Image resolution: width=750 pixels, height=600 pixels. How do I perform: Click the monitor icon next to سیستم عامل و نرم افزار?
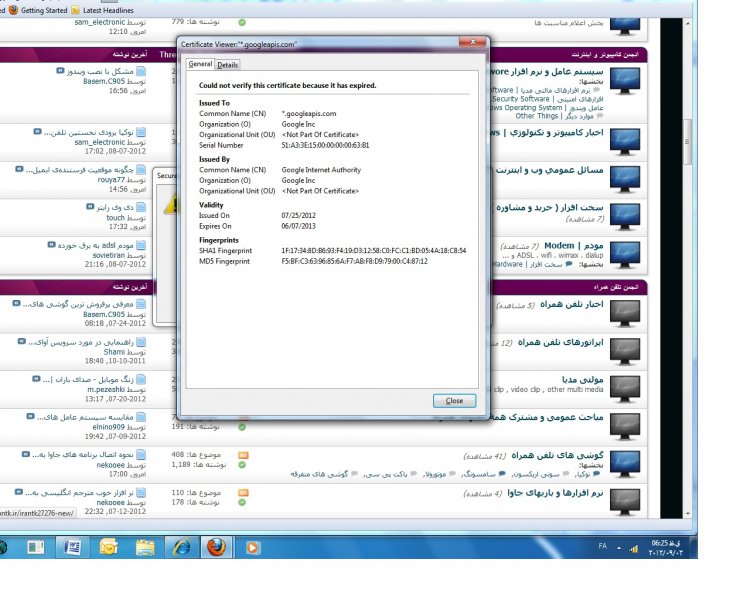[x=625, y=81]
